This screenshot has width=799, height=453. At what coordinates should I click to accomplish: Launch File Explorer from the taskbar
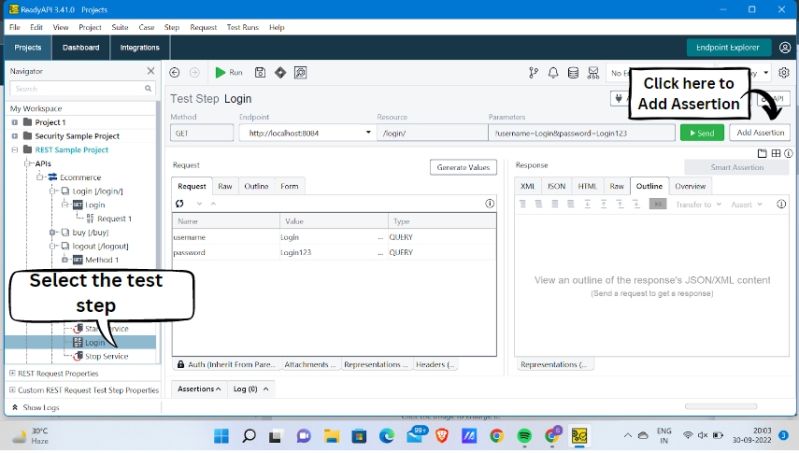332,436
